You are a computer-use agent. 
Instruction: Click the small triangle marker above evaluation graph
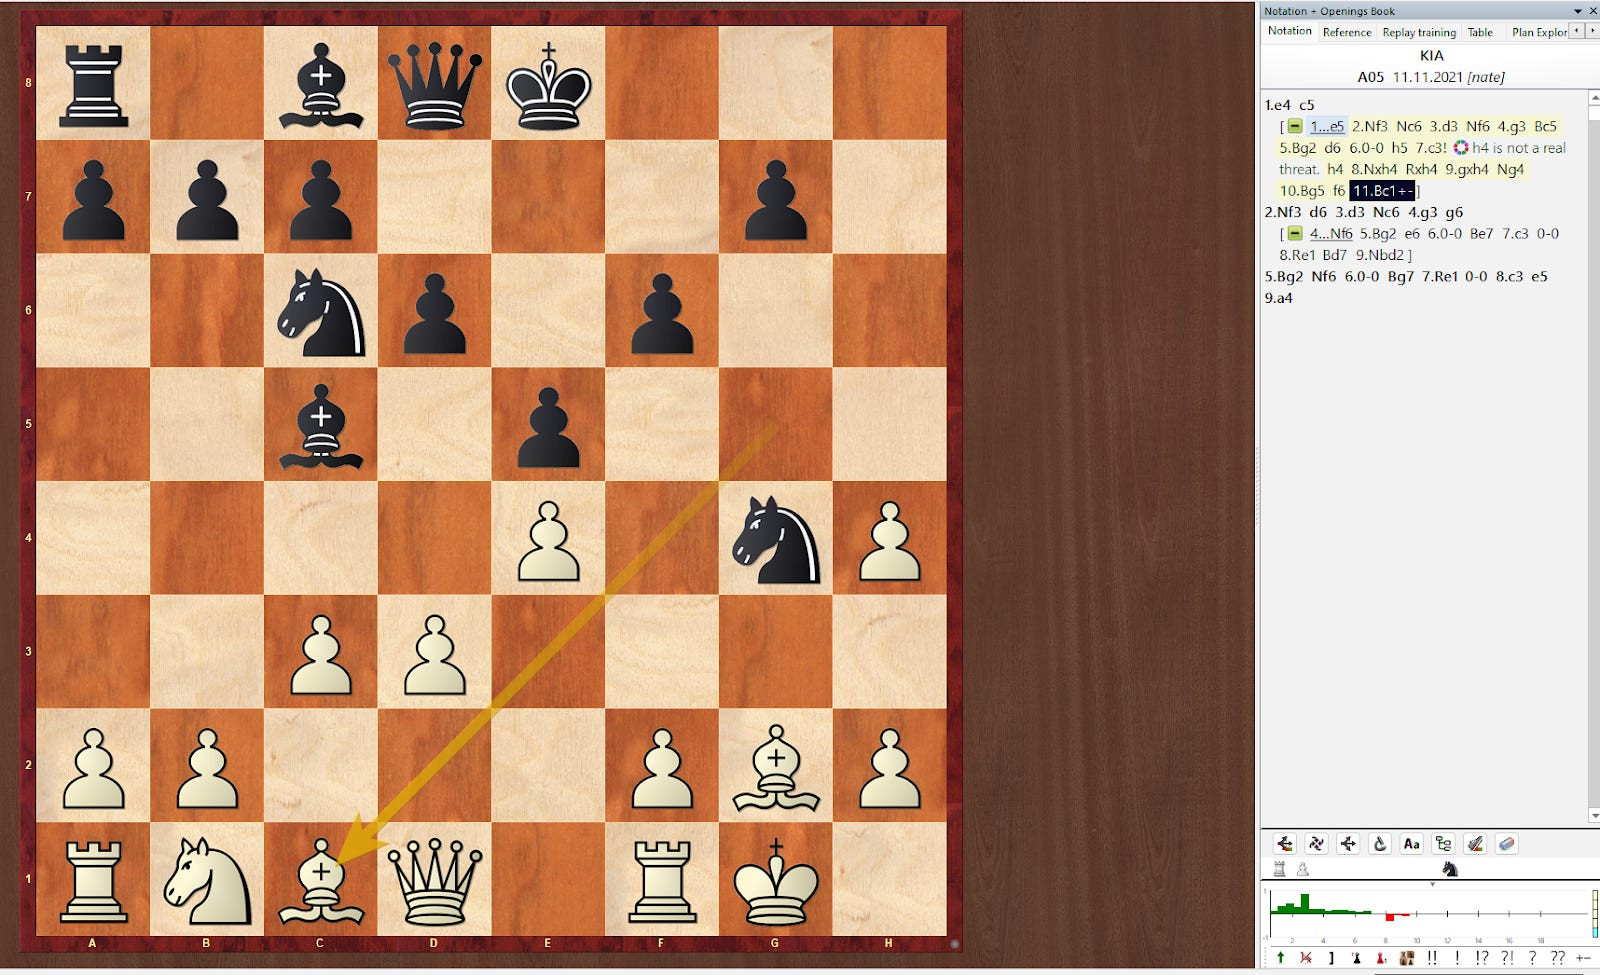1432,884
